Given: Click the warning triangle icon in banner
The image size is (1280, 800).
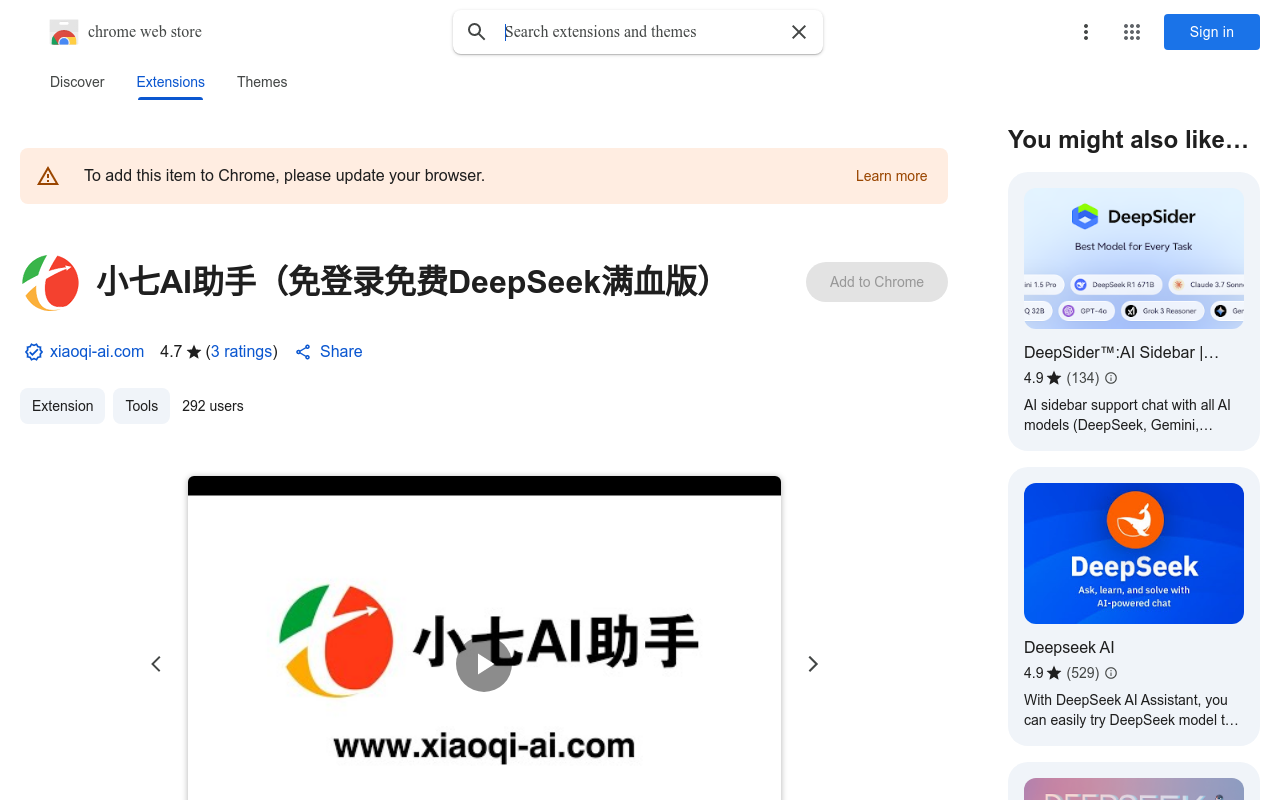Looking at the screenshot, I should coord(48,176).
